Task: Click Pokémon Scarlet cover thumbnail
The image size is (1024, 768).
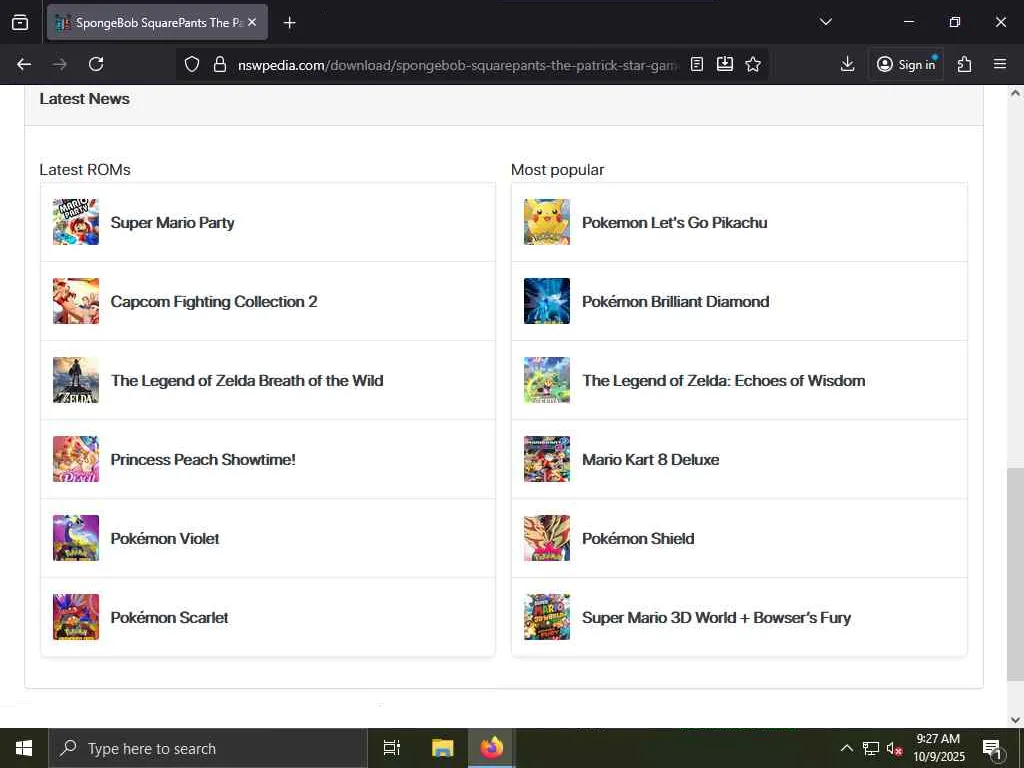Action: tap(76, 617)
